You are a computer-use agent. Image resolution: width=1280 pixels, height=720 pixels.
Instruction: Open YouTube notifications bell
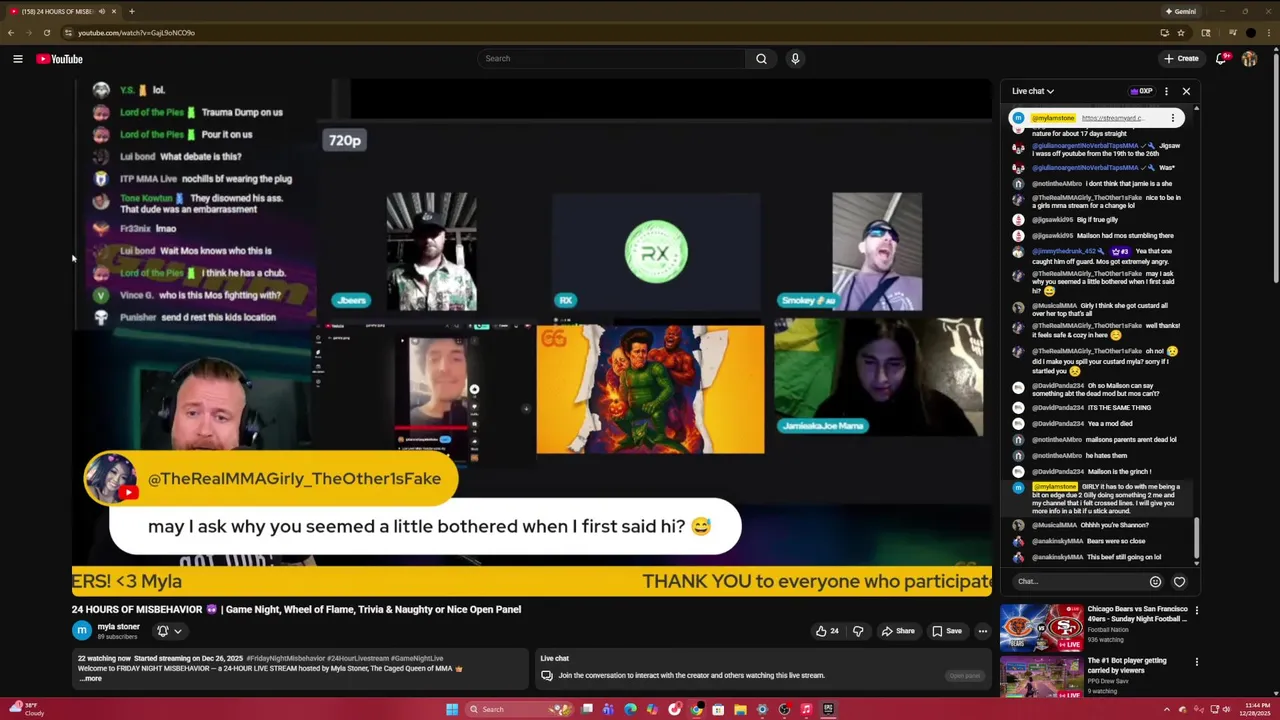[x=1221, y=59]
